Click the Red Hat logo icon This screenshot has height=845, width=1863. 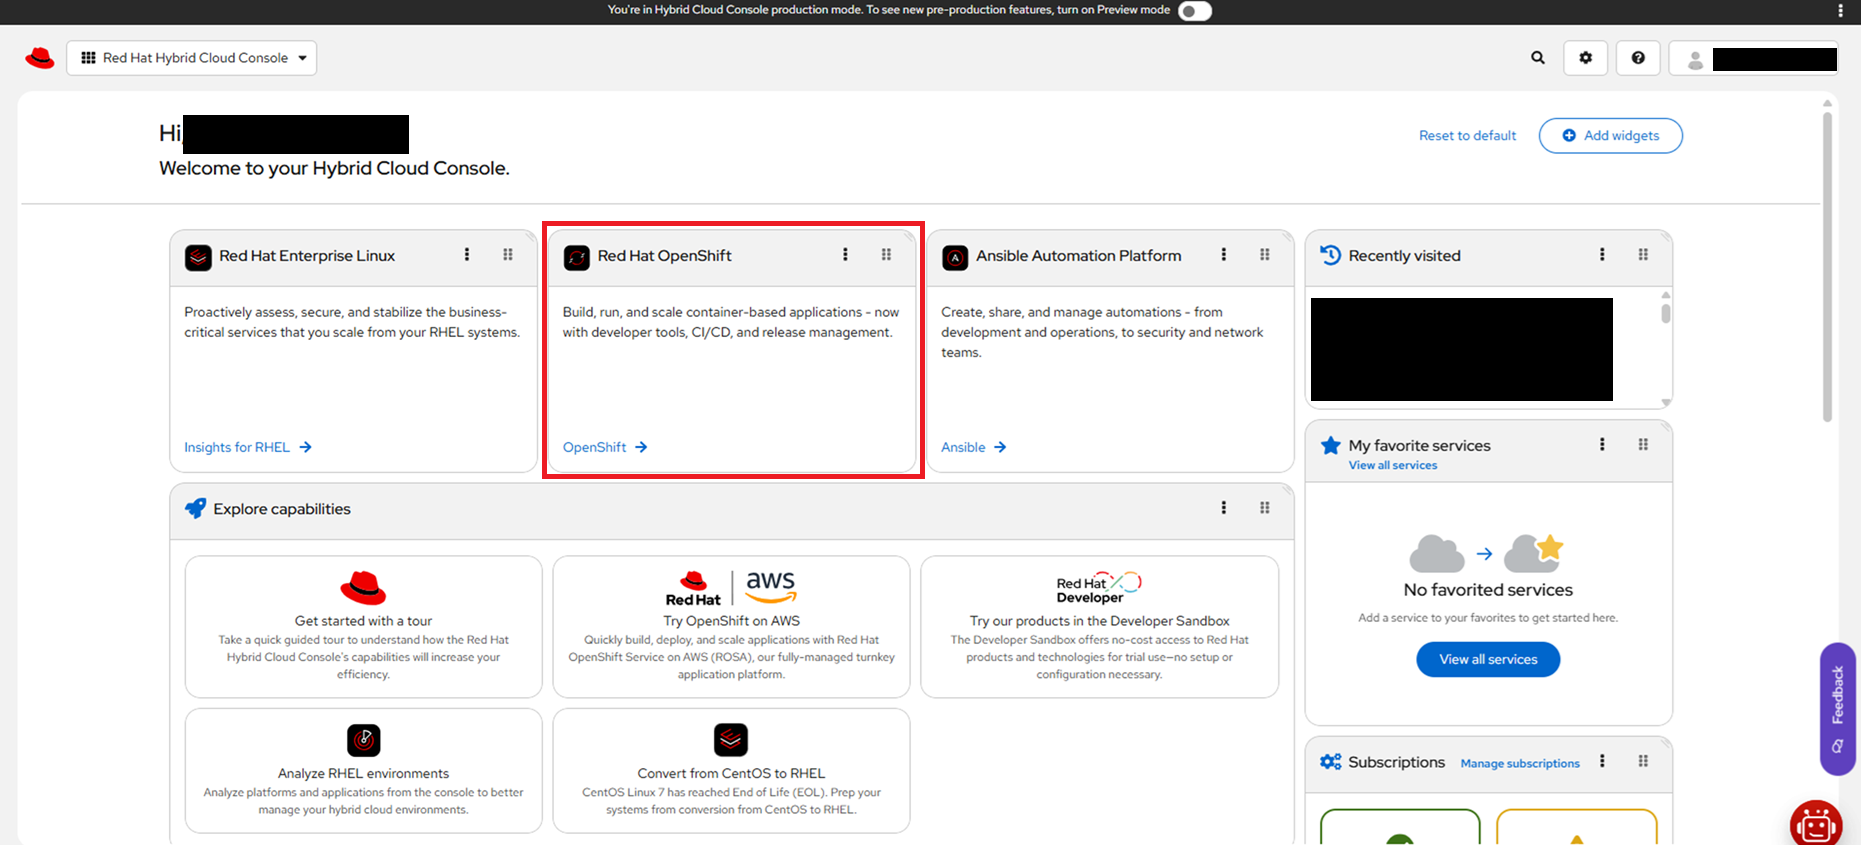(40, 58)
